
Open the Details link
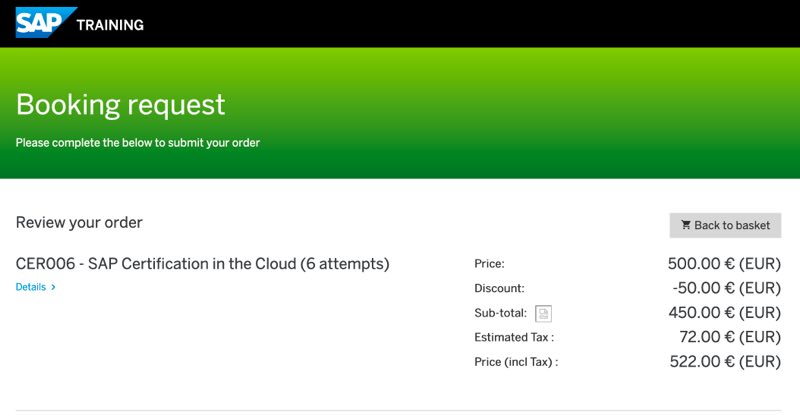click(x=31, y=287)
